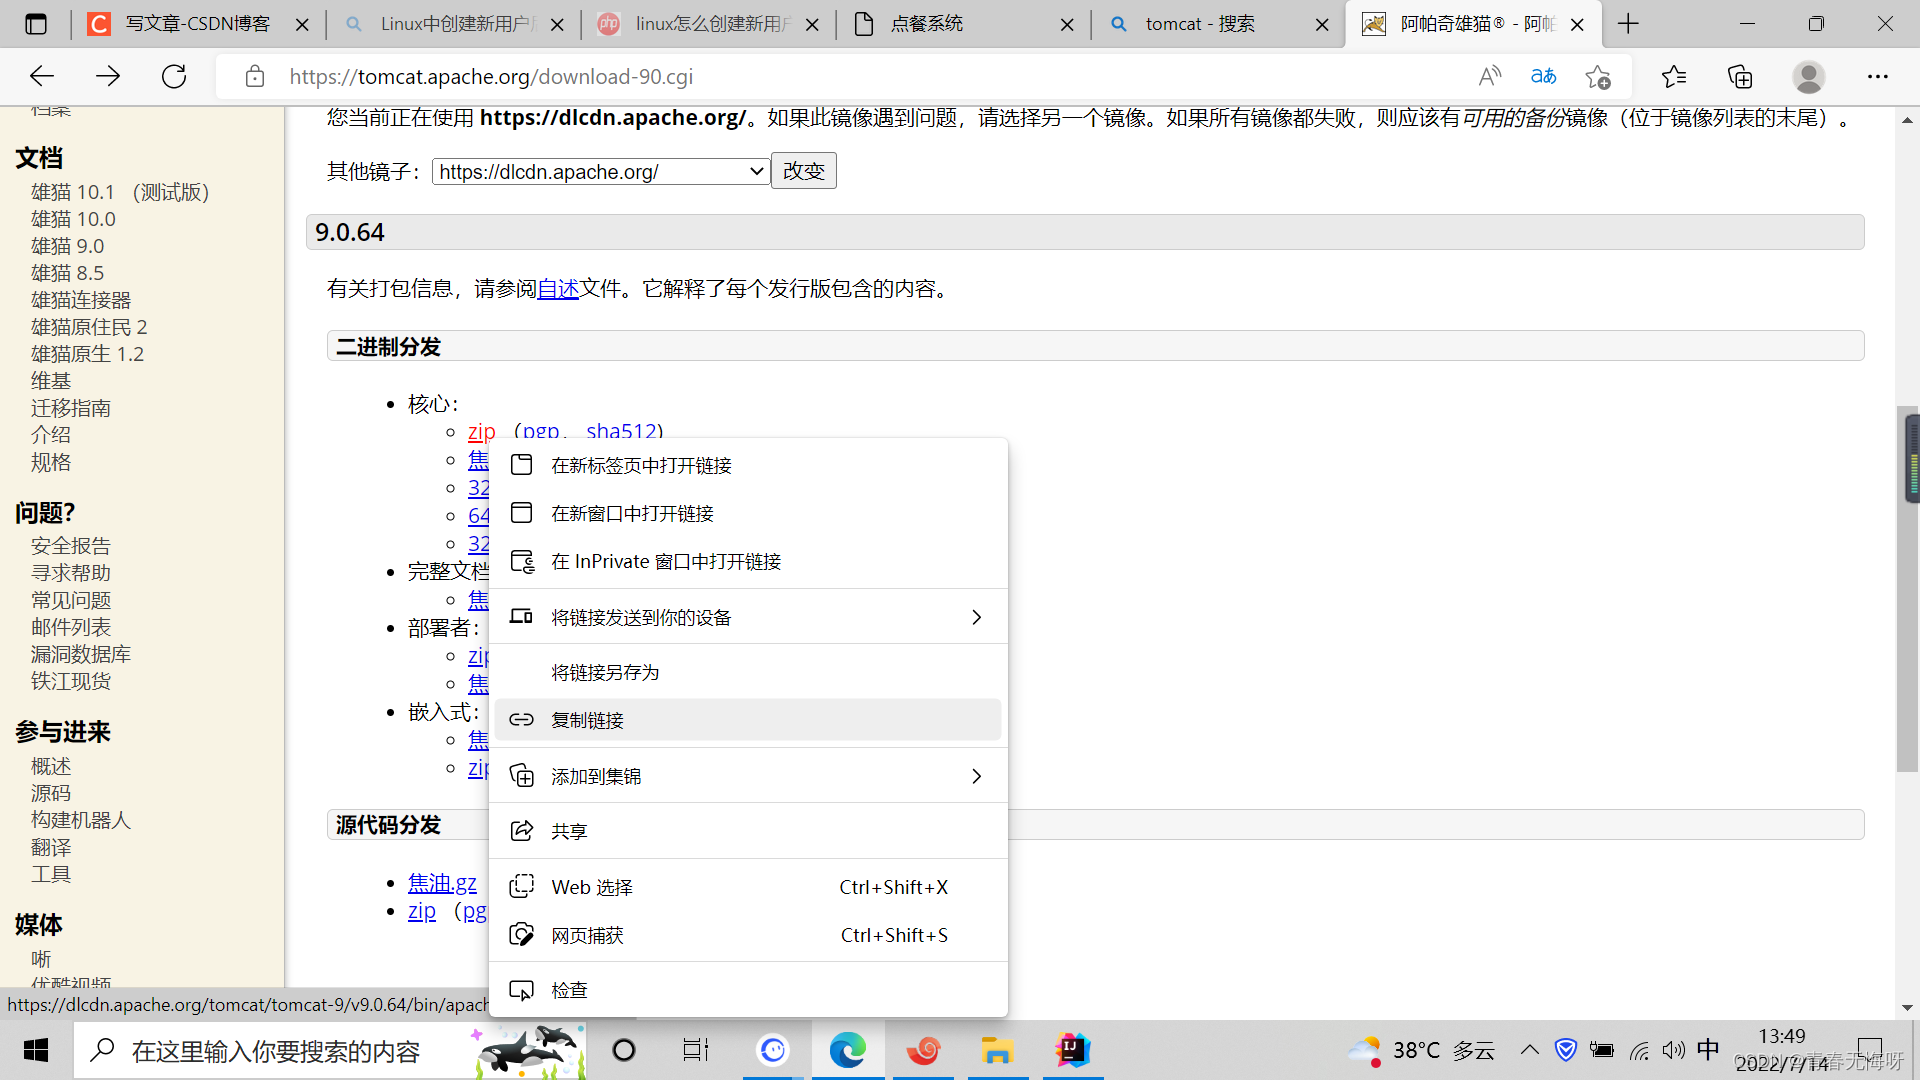Open File Explorer from taskbar
Screen dimensions: 1920x1080
pos(997,1051)
